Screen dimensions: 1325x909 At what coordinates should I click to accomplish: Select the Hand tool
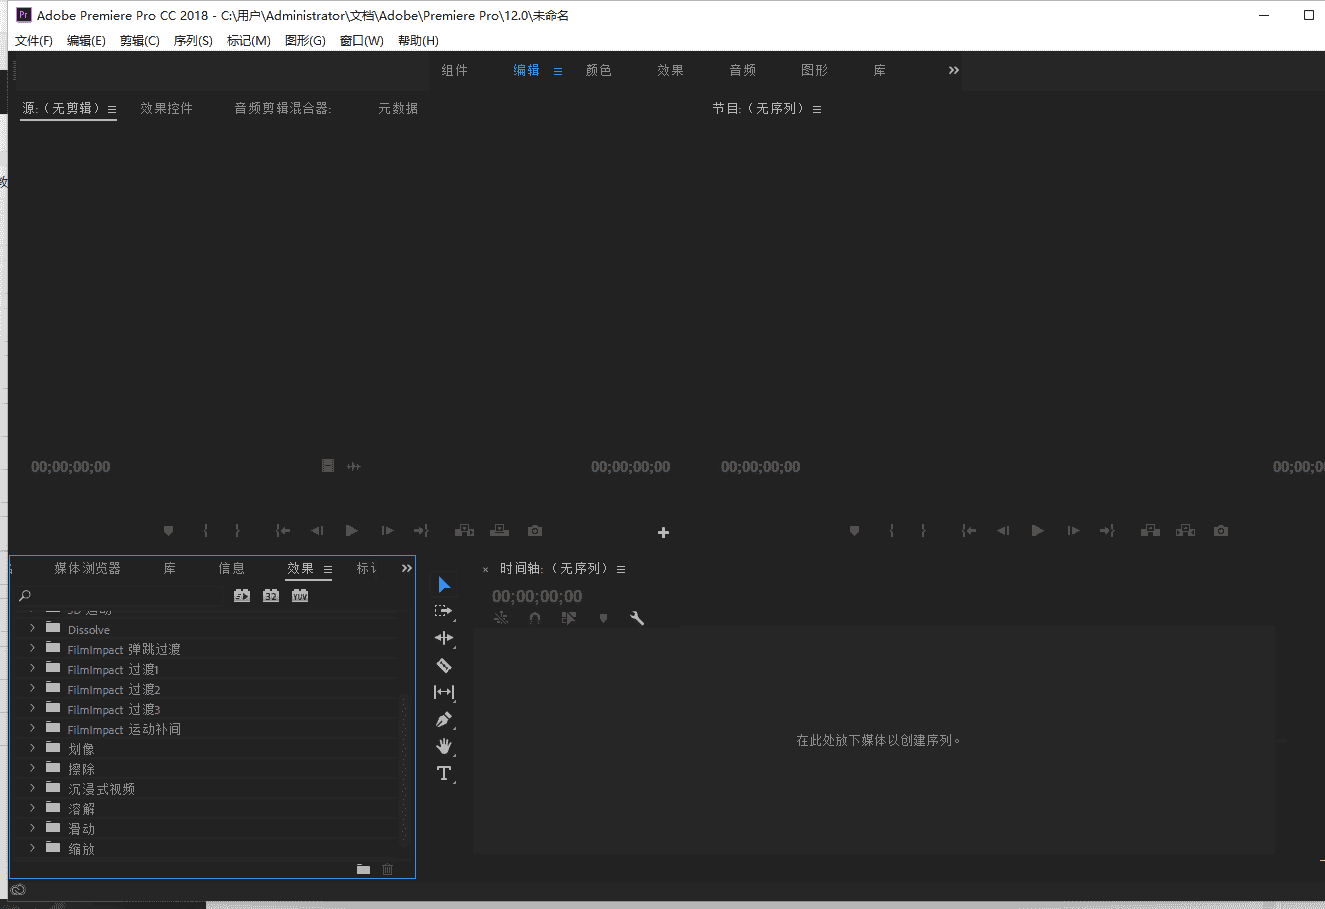(444, 746)
